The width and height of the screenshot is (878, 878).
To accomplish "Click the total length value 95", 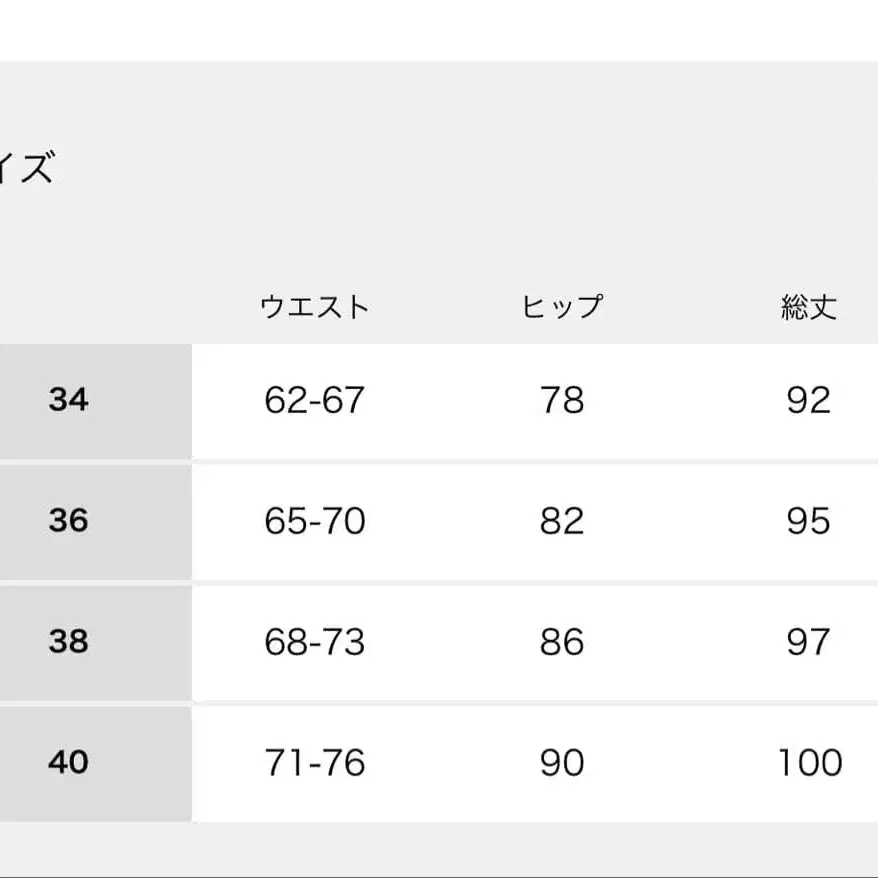I will (808, 522).
